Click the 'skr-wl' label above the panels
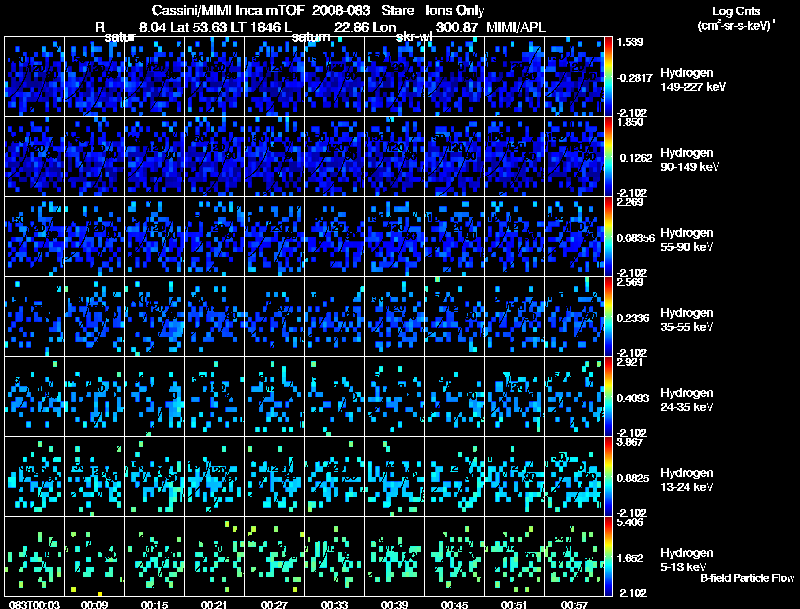800x609 pixels. point(414,37)
